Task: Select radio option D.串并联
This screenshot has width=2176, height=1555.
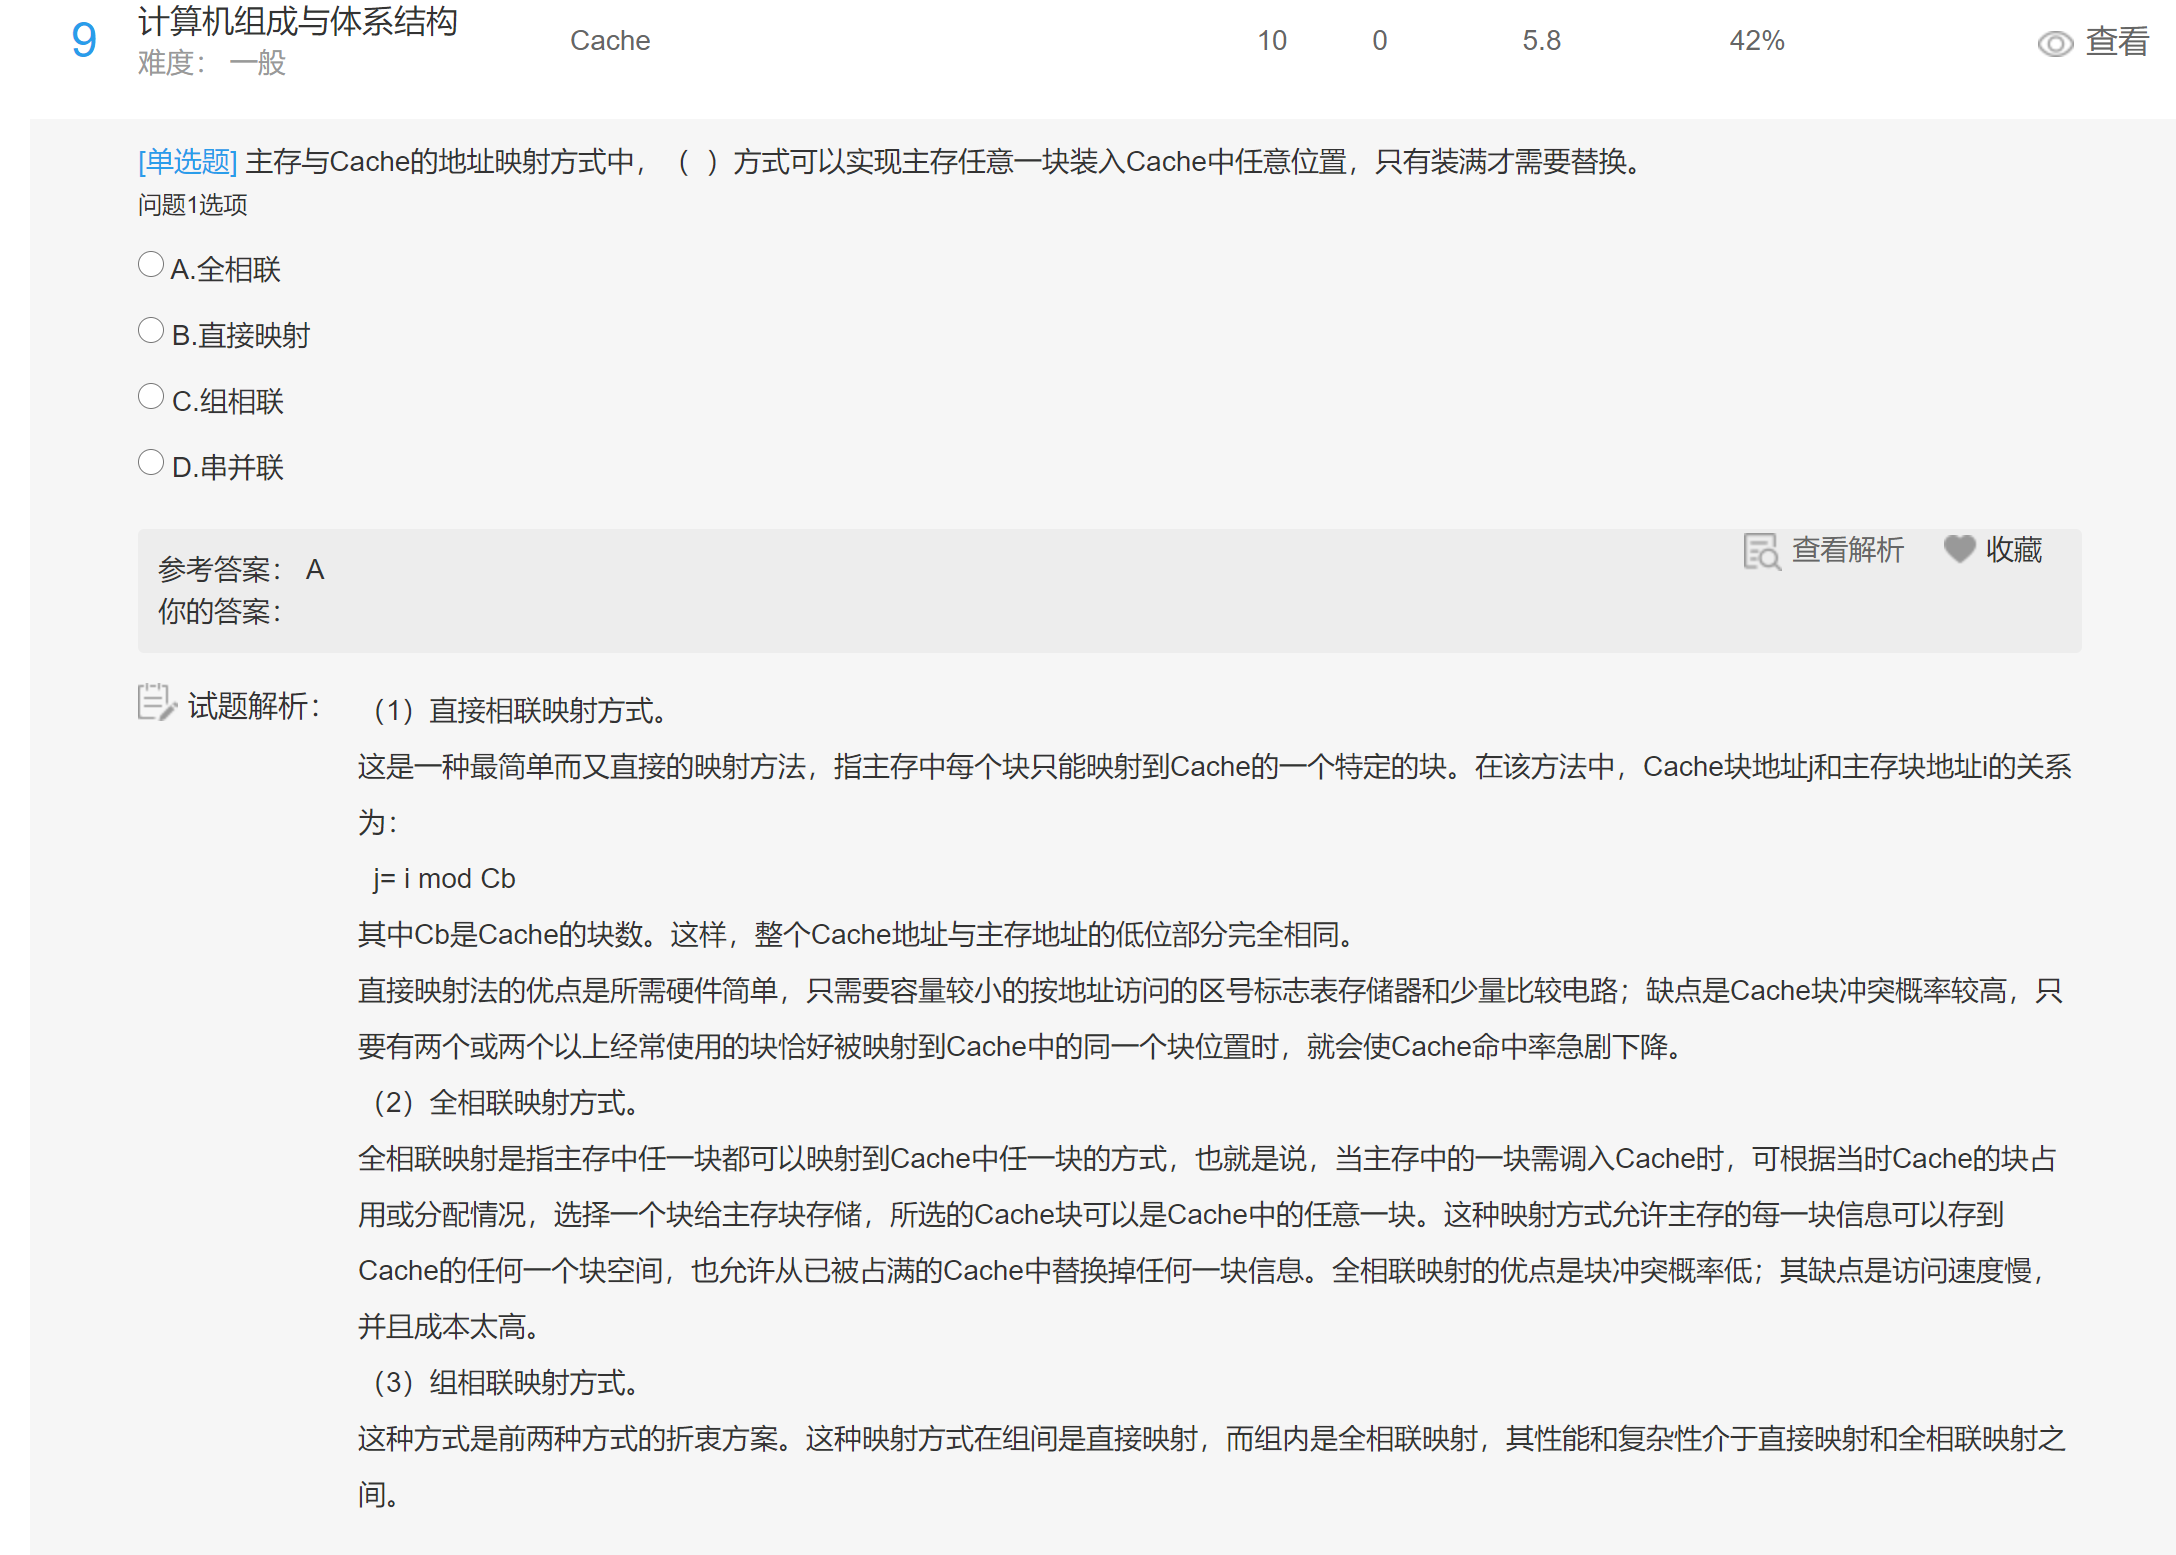Action: (x=151, y=463)
